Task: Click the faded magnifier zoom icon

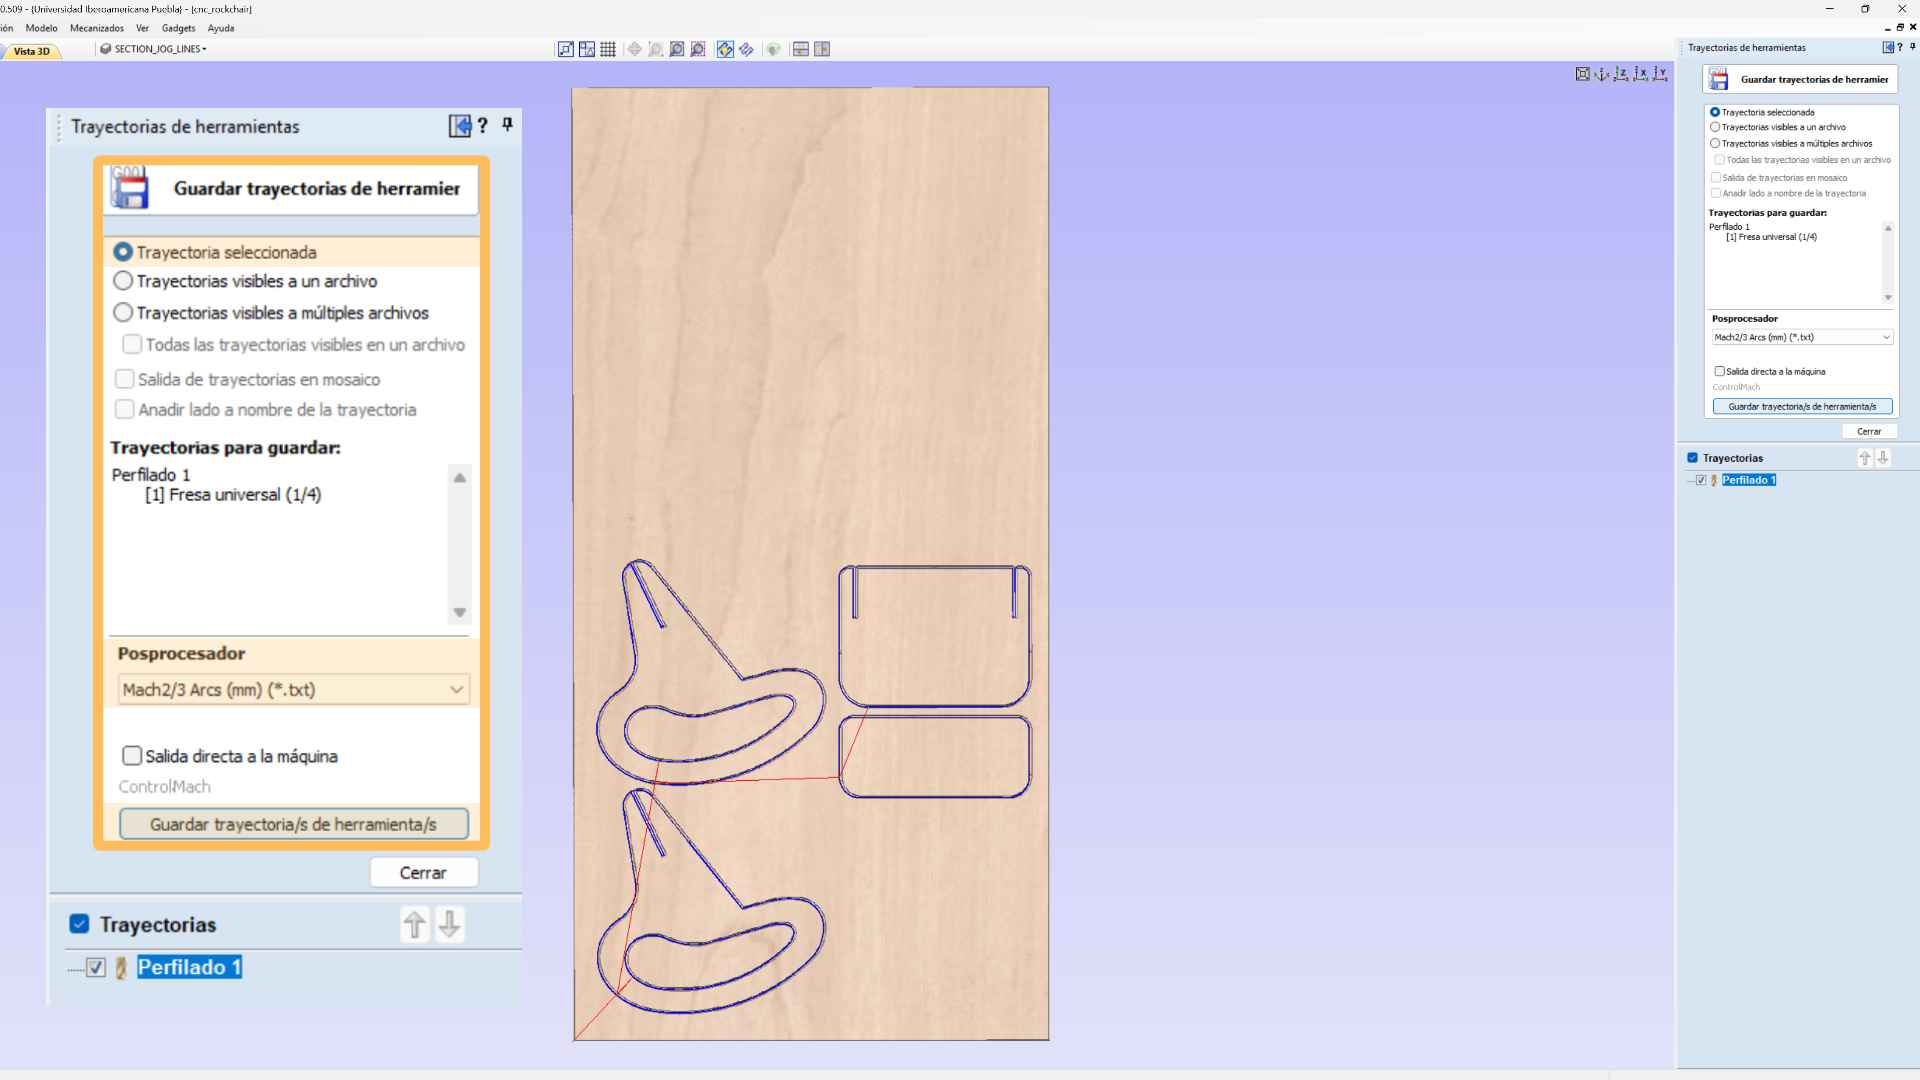Action: (x=655, y=49)
